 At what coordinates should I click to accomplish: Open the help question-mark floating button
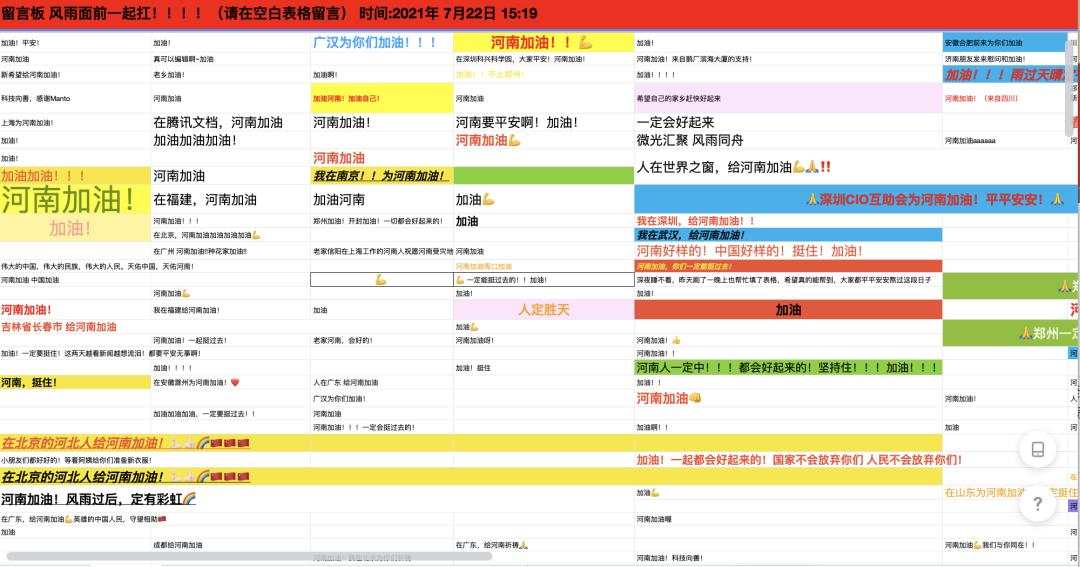pyautogui.click(x=1038, y=504)
